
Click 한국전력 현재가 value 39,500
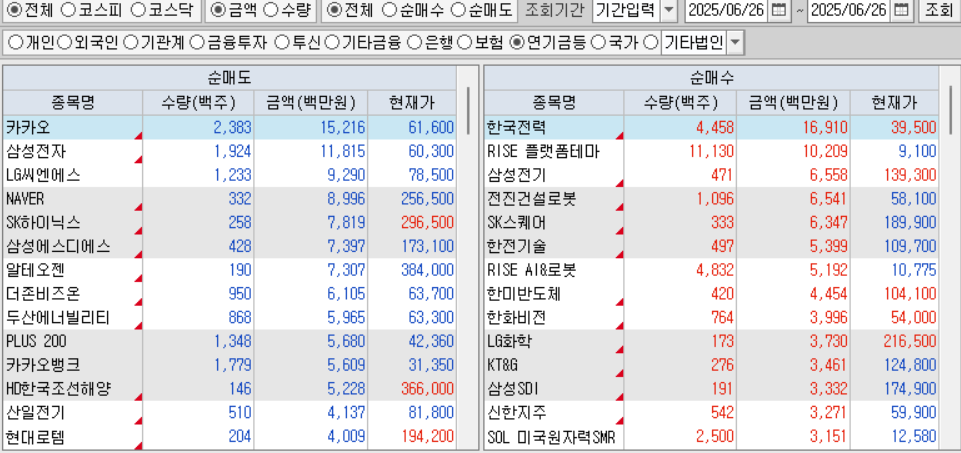click(913, 128)
